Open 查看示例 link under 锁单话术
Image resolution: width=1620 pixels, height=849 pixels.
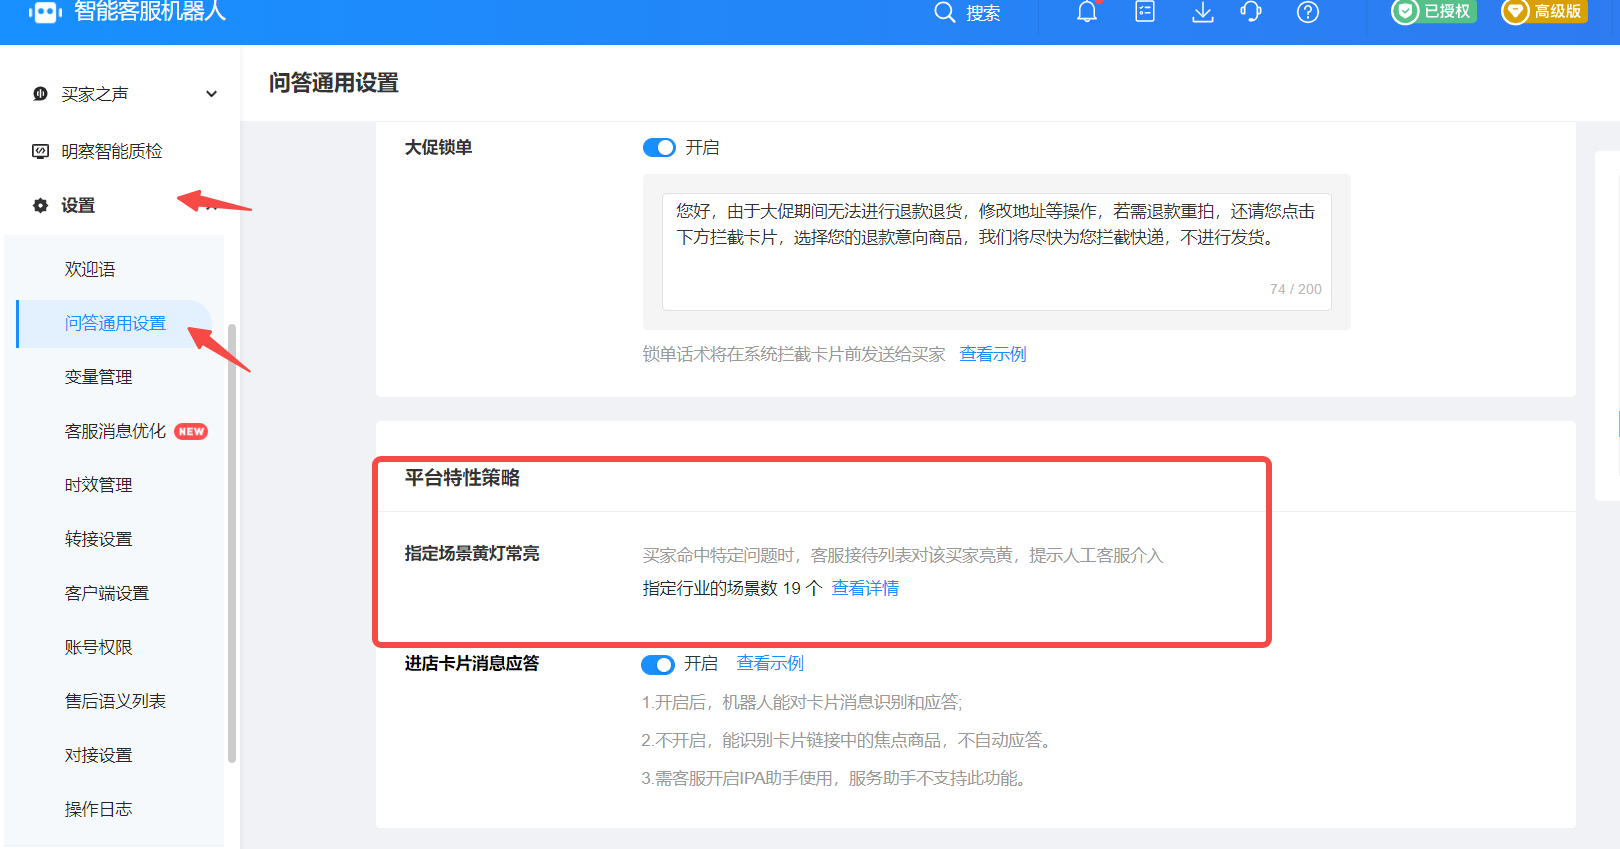[x=993, y=354]
